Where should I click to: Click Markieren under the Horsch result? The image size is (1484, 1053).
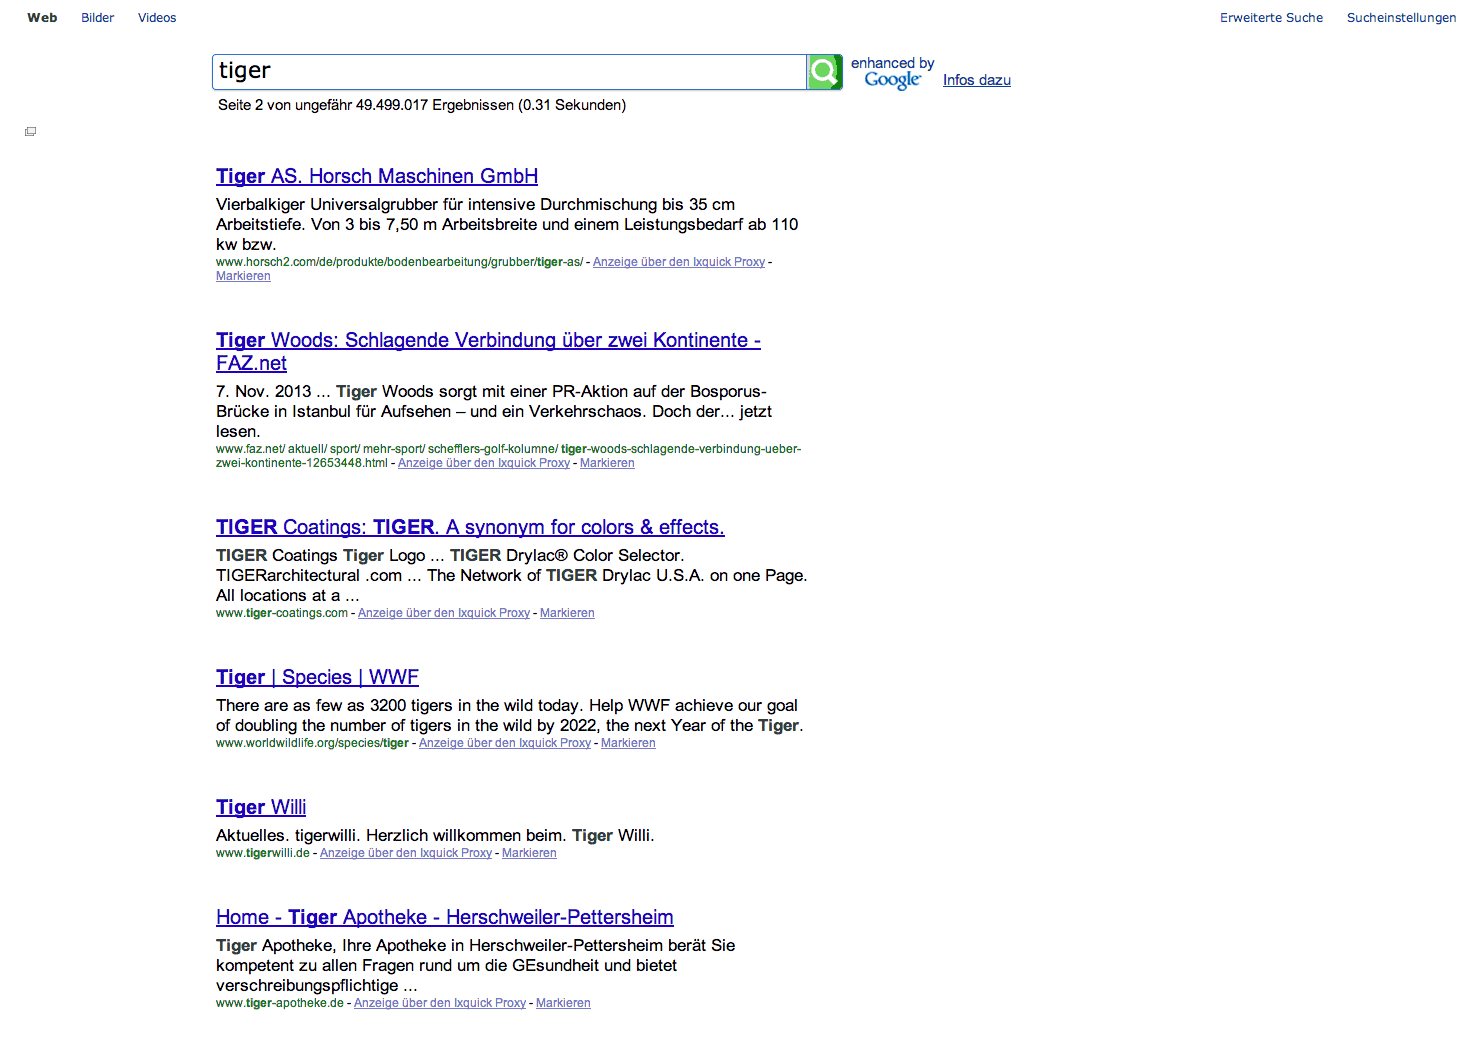[243, 276]
